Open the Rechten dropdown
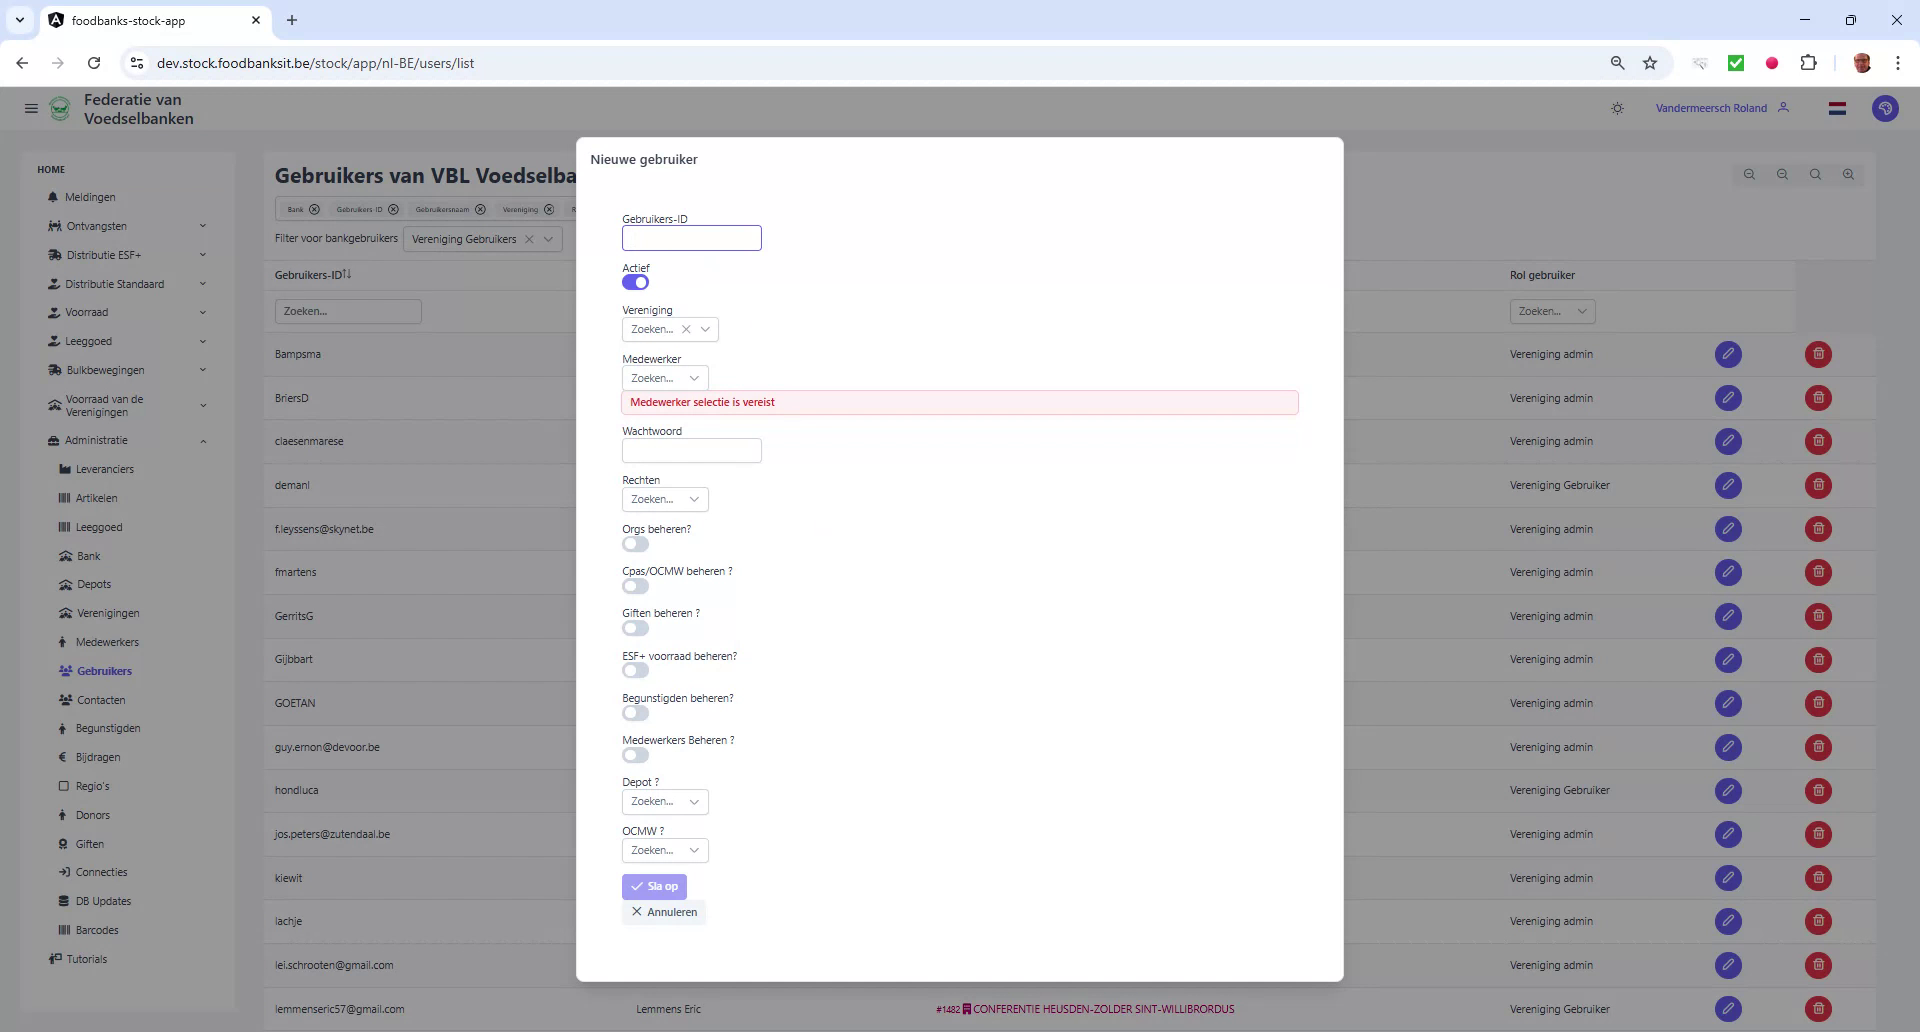This screenshot has width=1920, height=1032. tap(664, 499)
